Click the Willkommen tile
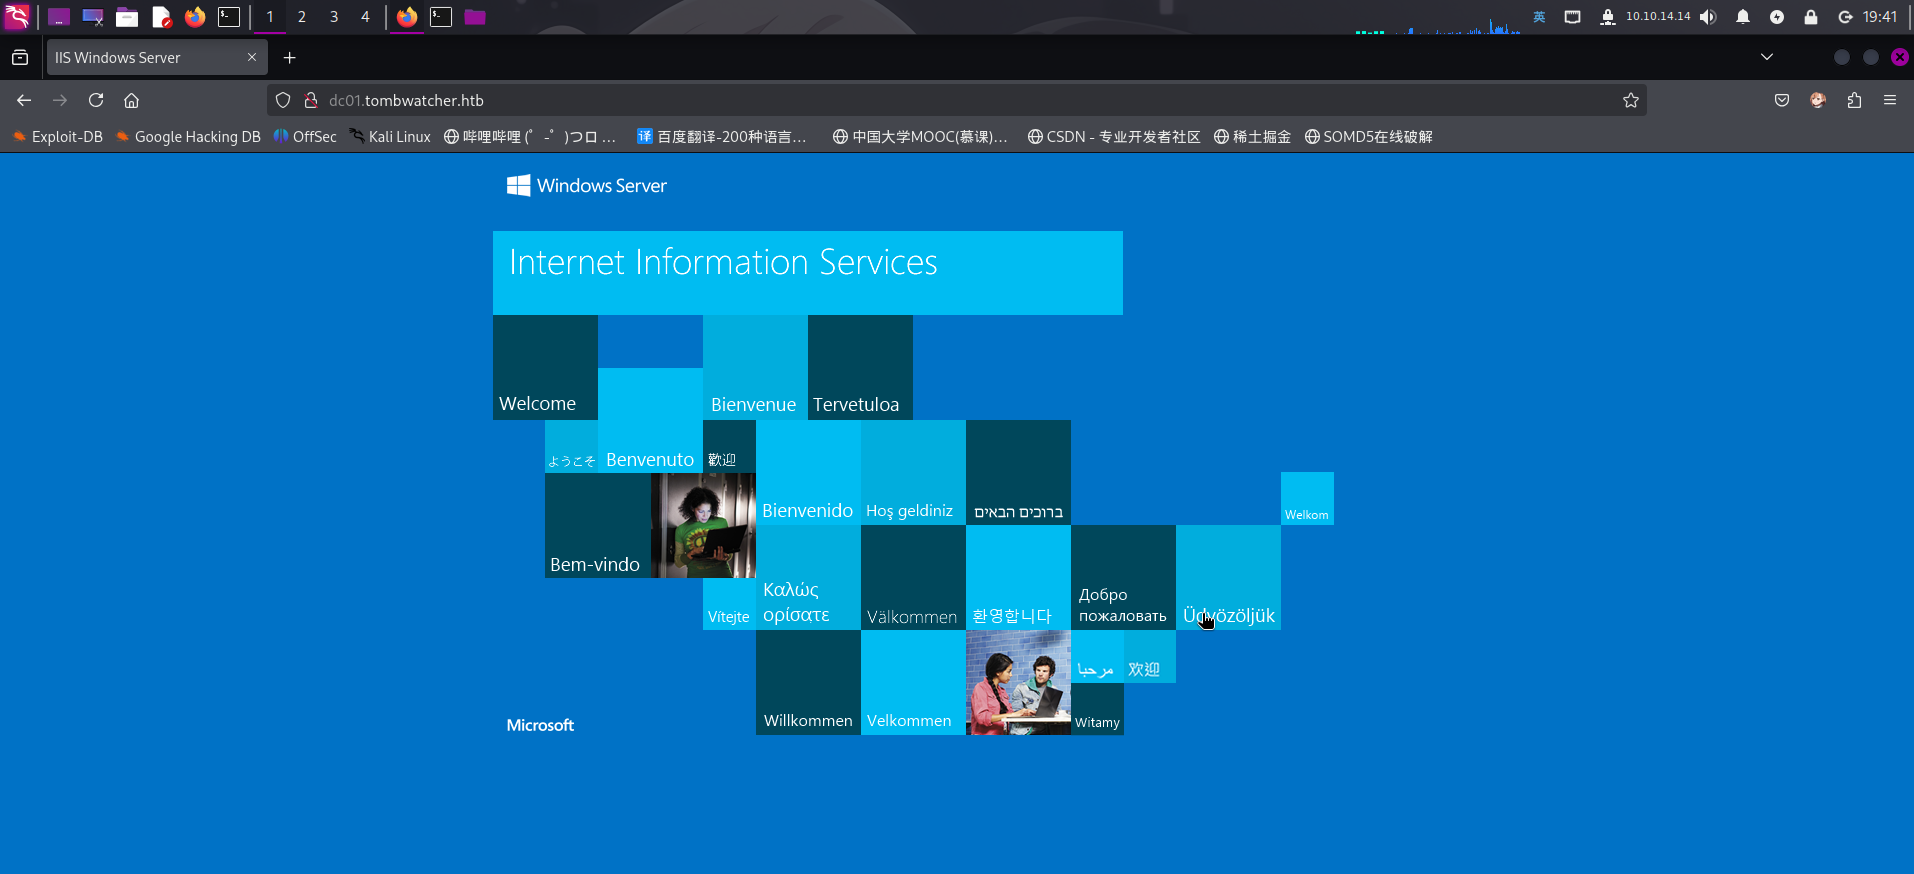 click(x=808, y=682)
